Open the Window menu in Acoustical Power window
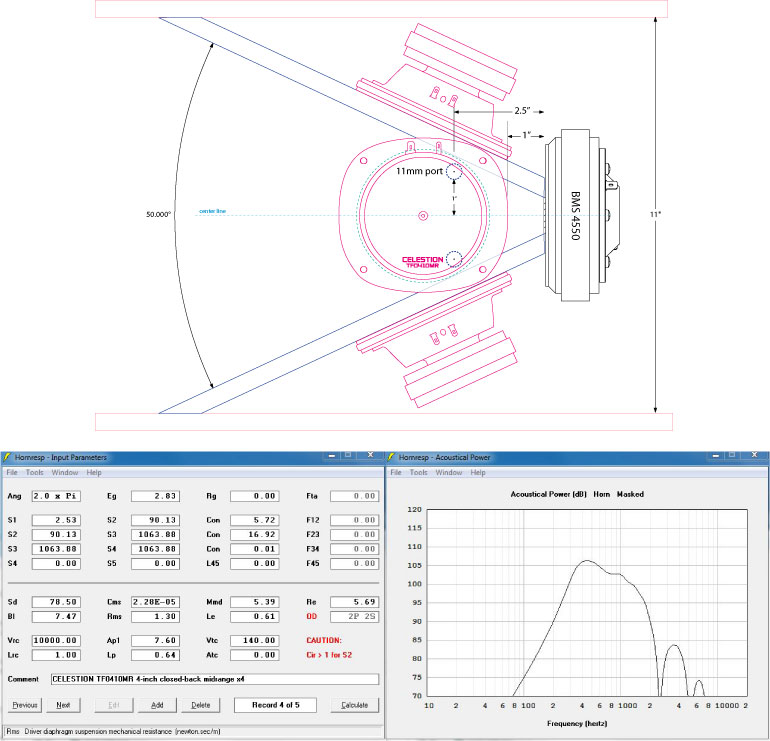 click(x=449, y=472)
